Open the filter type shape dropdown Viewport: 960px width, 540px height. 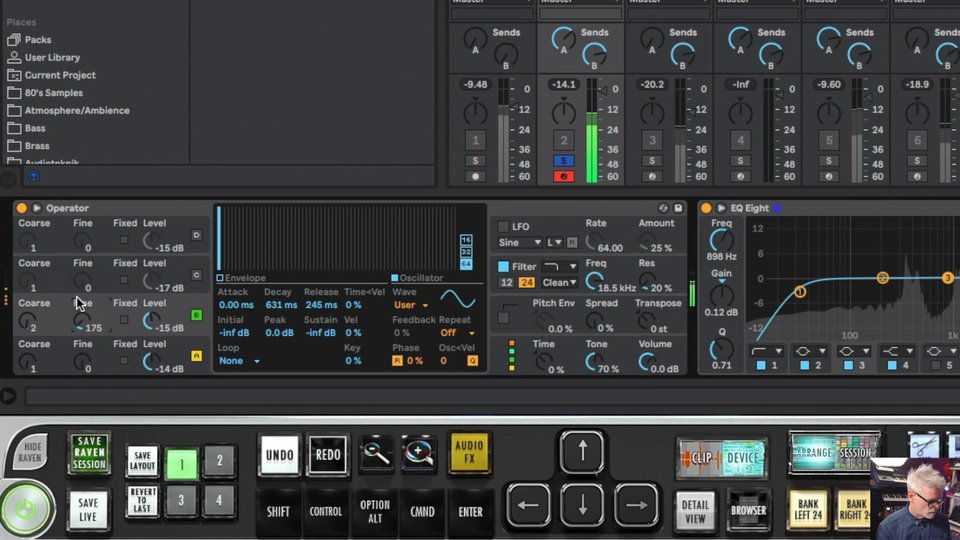pos(560,266)
